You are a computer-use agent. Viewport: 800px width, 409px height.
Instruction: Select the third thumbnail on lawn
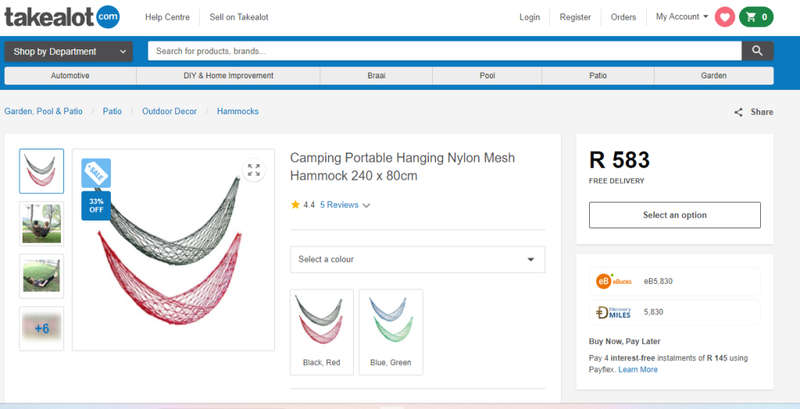[x=41, y=276]
